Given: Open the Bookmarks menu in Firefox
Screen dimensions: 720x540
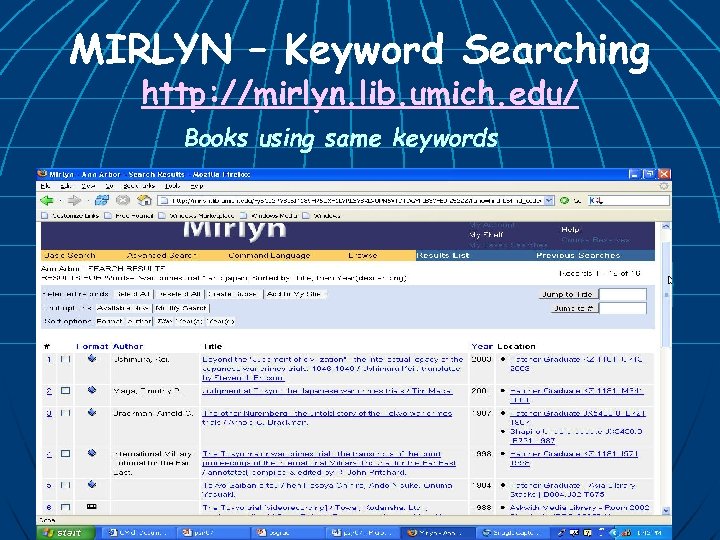Looking at the screenshot, I should tap(140, 186).
